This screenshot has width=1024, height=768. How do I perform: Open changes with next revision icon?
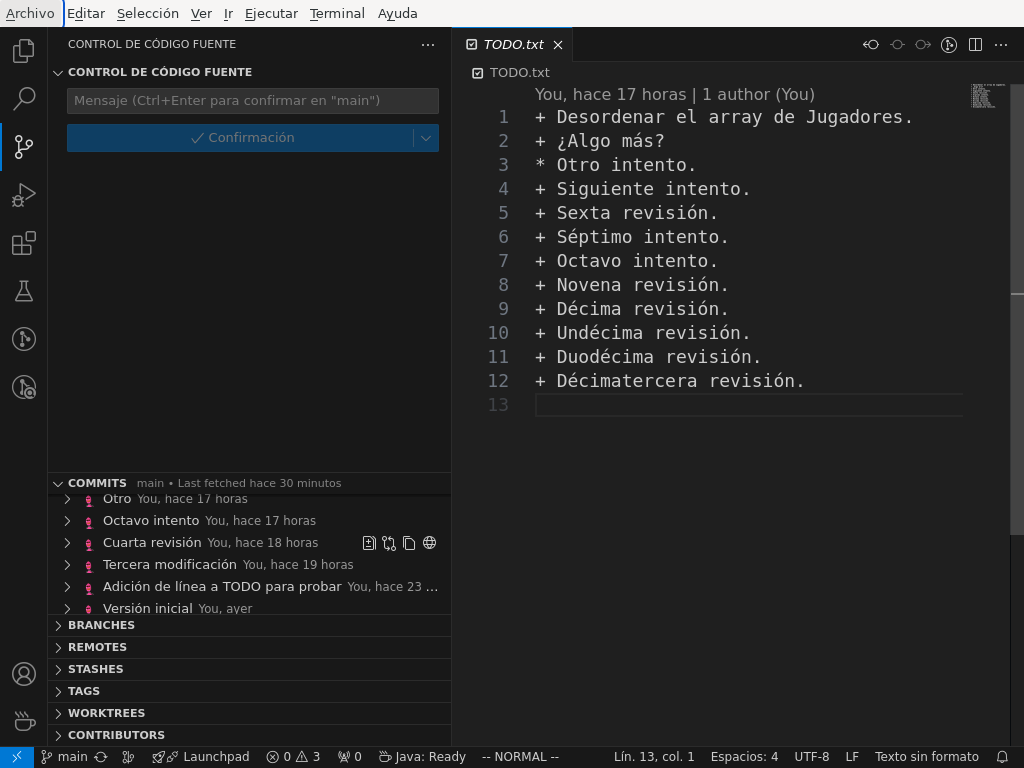click(923, 44)
